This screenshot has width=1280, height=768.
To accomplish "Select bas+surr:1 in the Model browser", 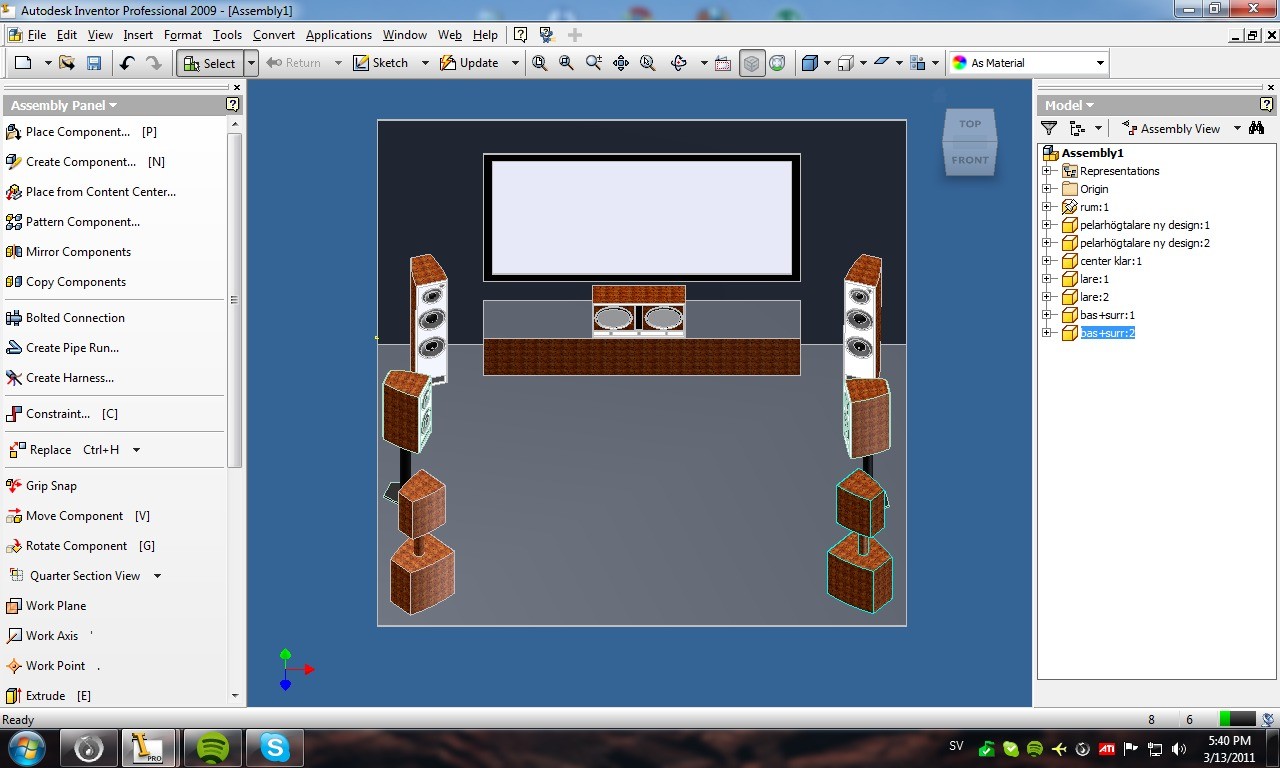I will coord(1107,315).
